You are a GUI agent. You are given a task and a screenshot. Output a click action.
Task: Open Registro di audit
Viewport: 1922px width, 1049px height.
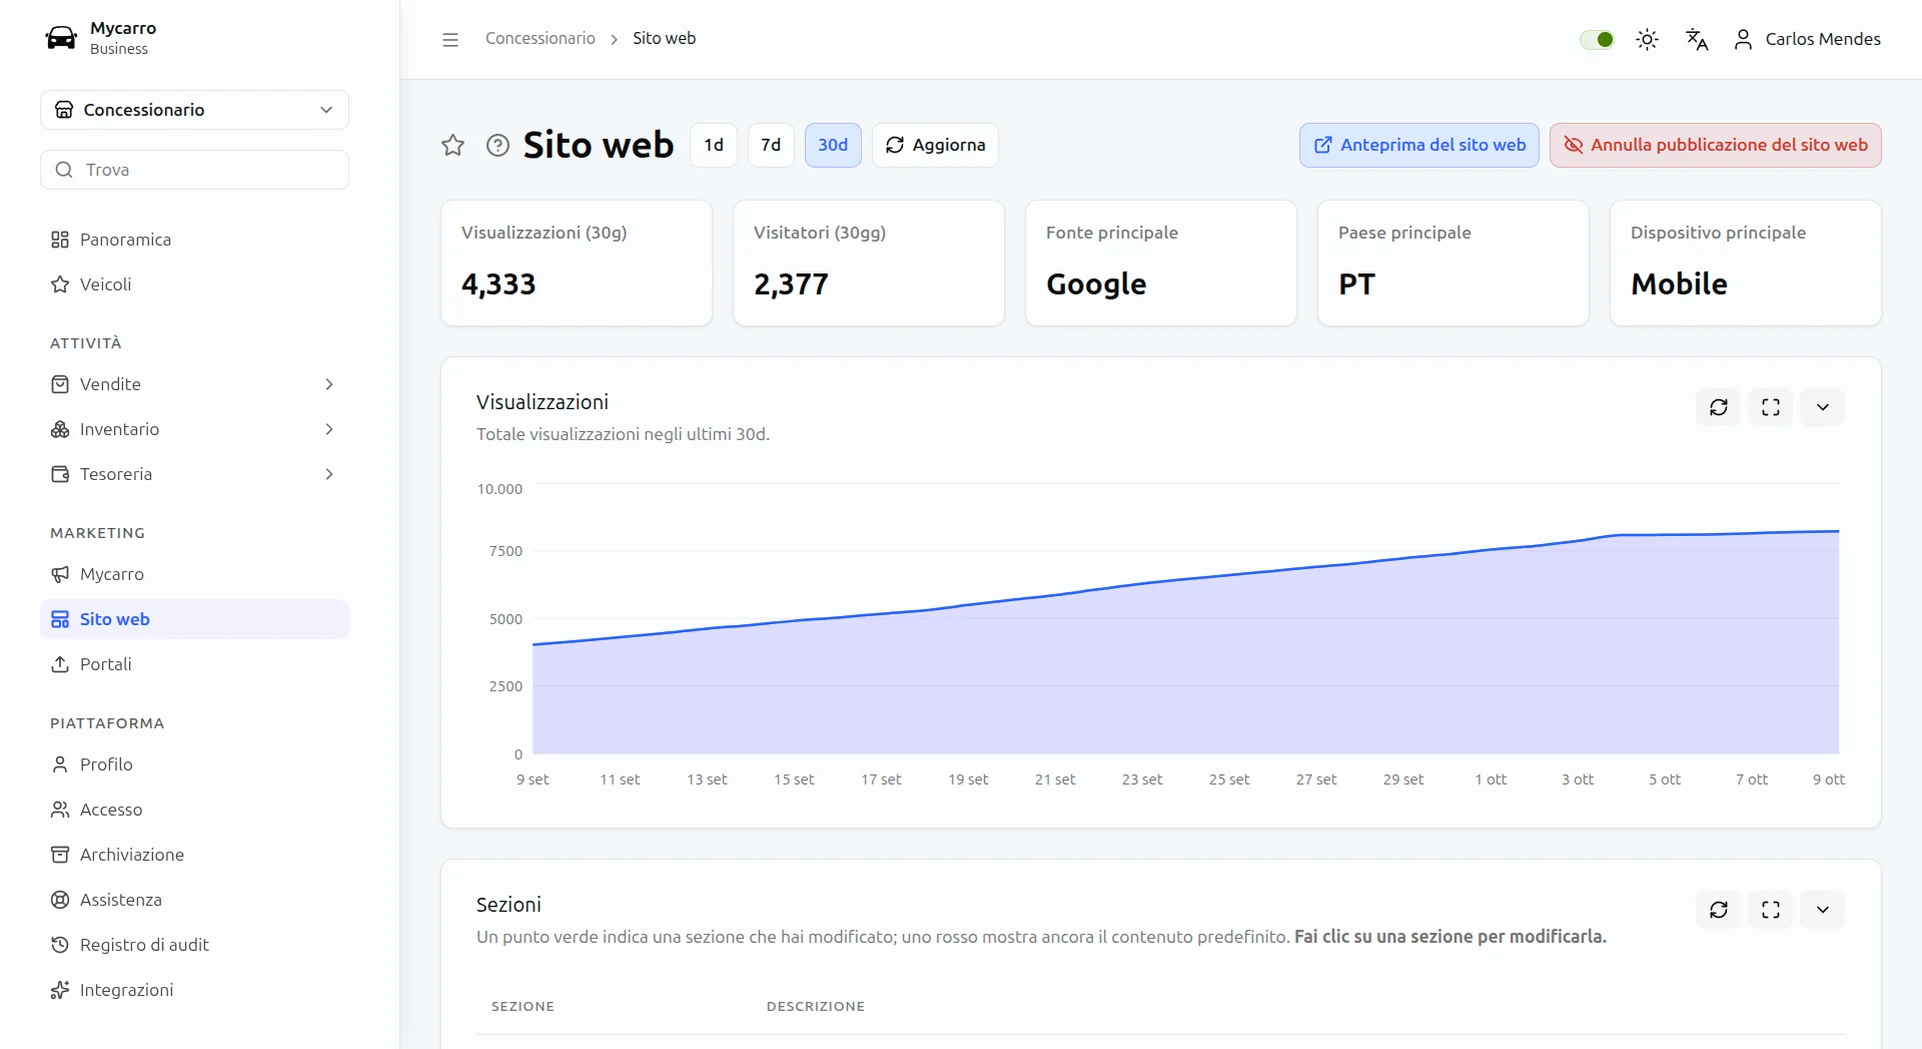(x=195, y=945)
